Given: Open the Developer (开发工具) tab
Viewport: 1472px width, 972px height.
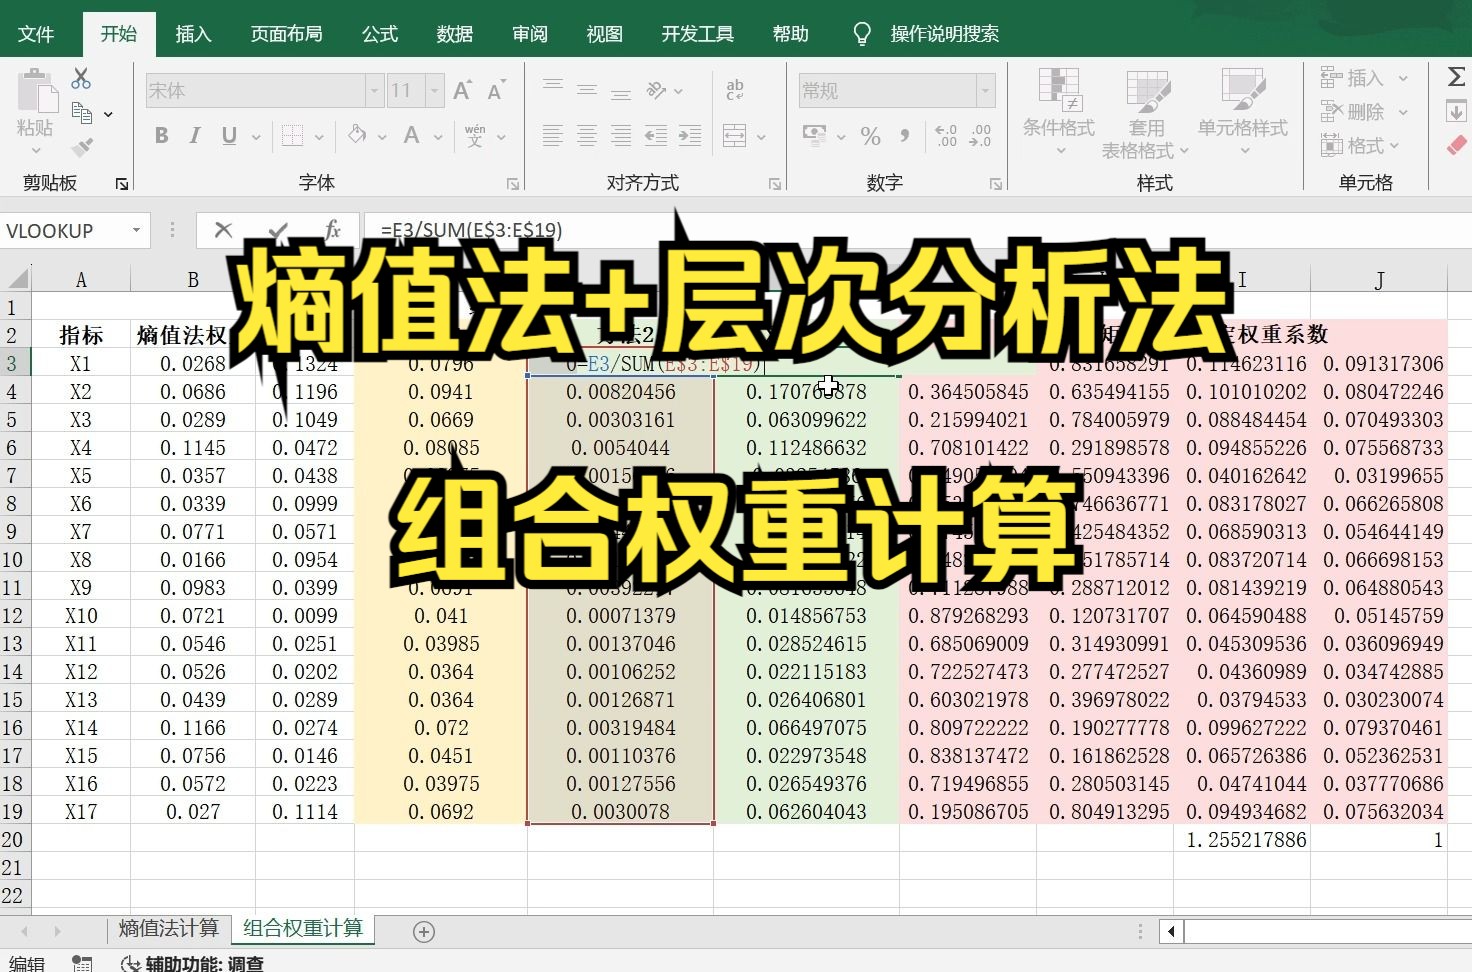Looking at the screenshot, I should point(698,34).
